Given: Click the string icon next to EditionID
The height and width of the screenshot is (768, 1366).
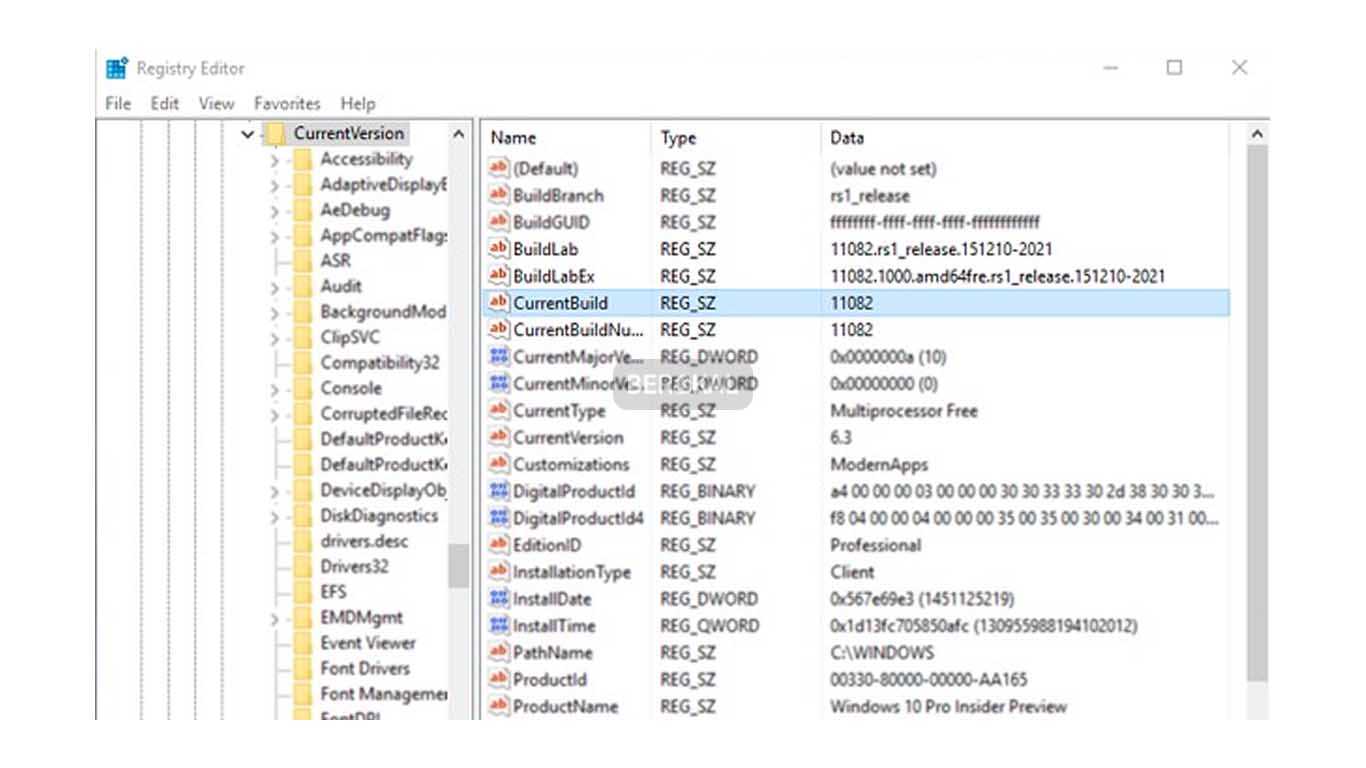Looking at the screenshot, I should pyautogui.click(x=498, y=545).
